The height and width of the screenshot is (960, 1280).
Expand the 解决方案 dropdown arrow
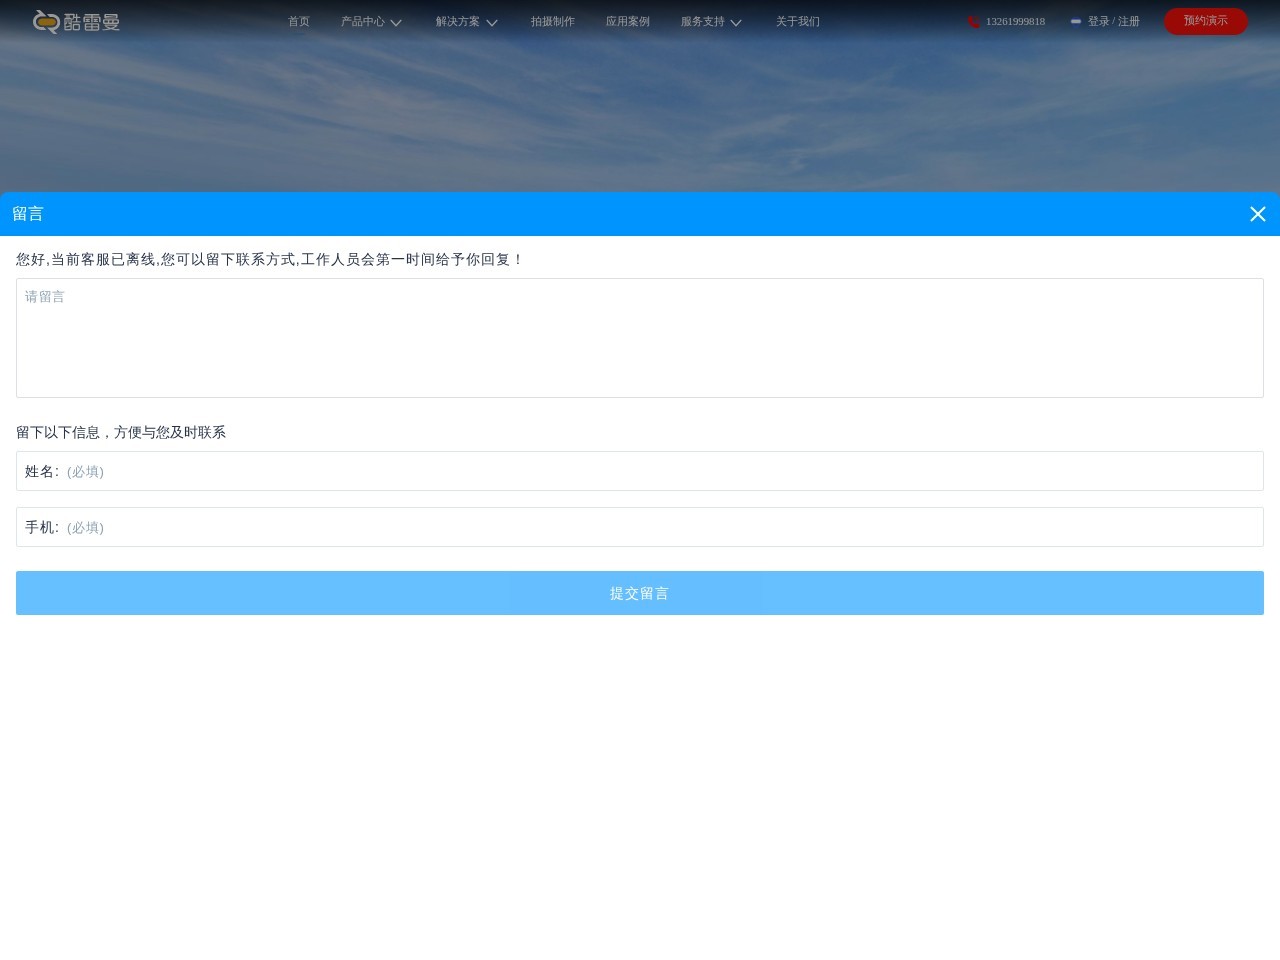(492, 22)
